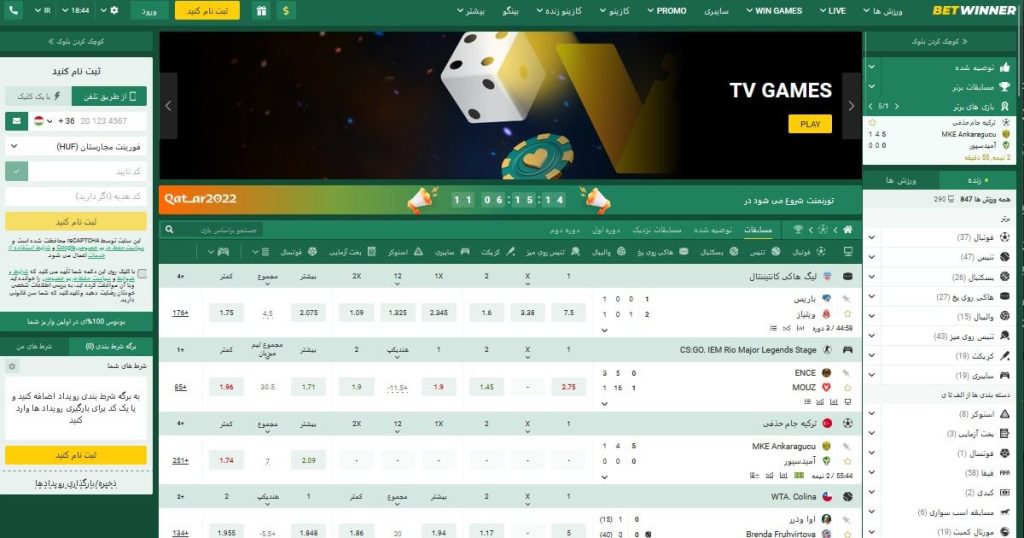Click ذخیره/بارگذاری رویدادها link
This screenshot has width=1024, height=538.
pyautogui.click(x=76, y=484)
